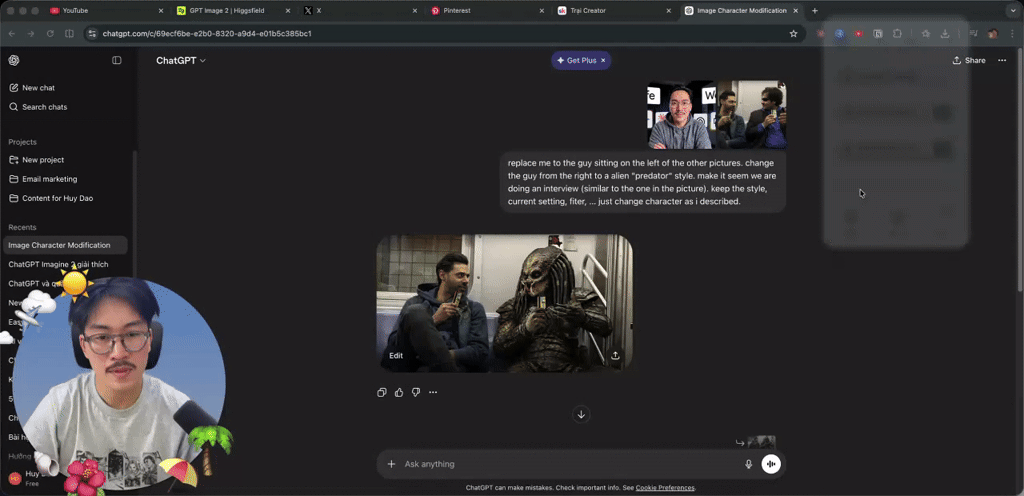Open more actions under the generated image
The image size is (1024, 496).
click(x=433, y=392)
